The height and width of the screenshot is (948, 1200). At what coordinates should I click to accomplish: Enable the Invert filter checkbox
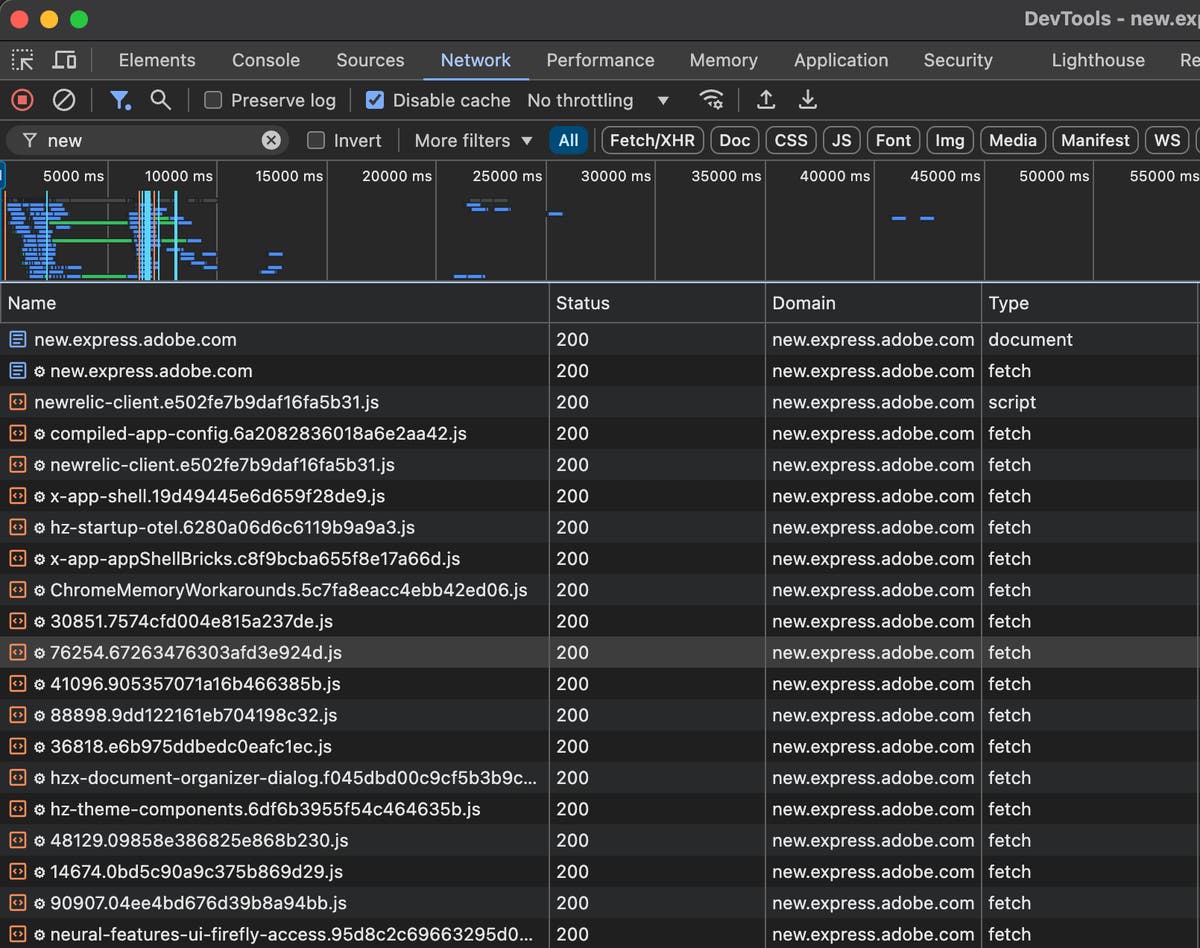(x=316, y=140)
